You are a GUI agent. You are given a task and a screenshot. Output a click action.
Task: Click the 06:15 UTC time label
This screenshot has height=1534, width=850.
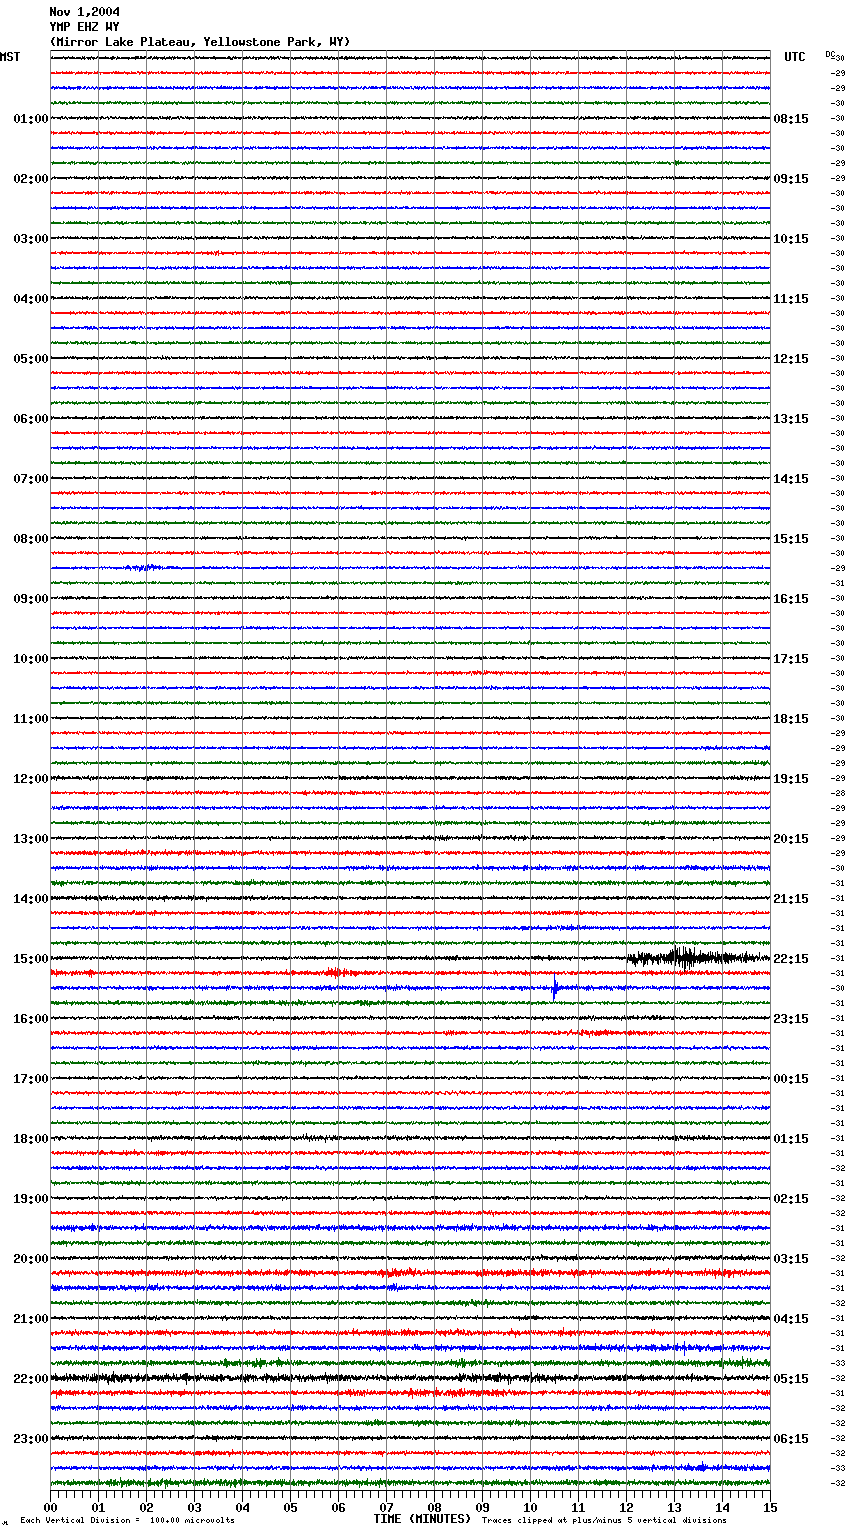791,1439
